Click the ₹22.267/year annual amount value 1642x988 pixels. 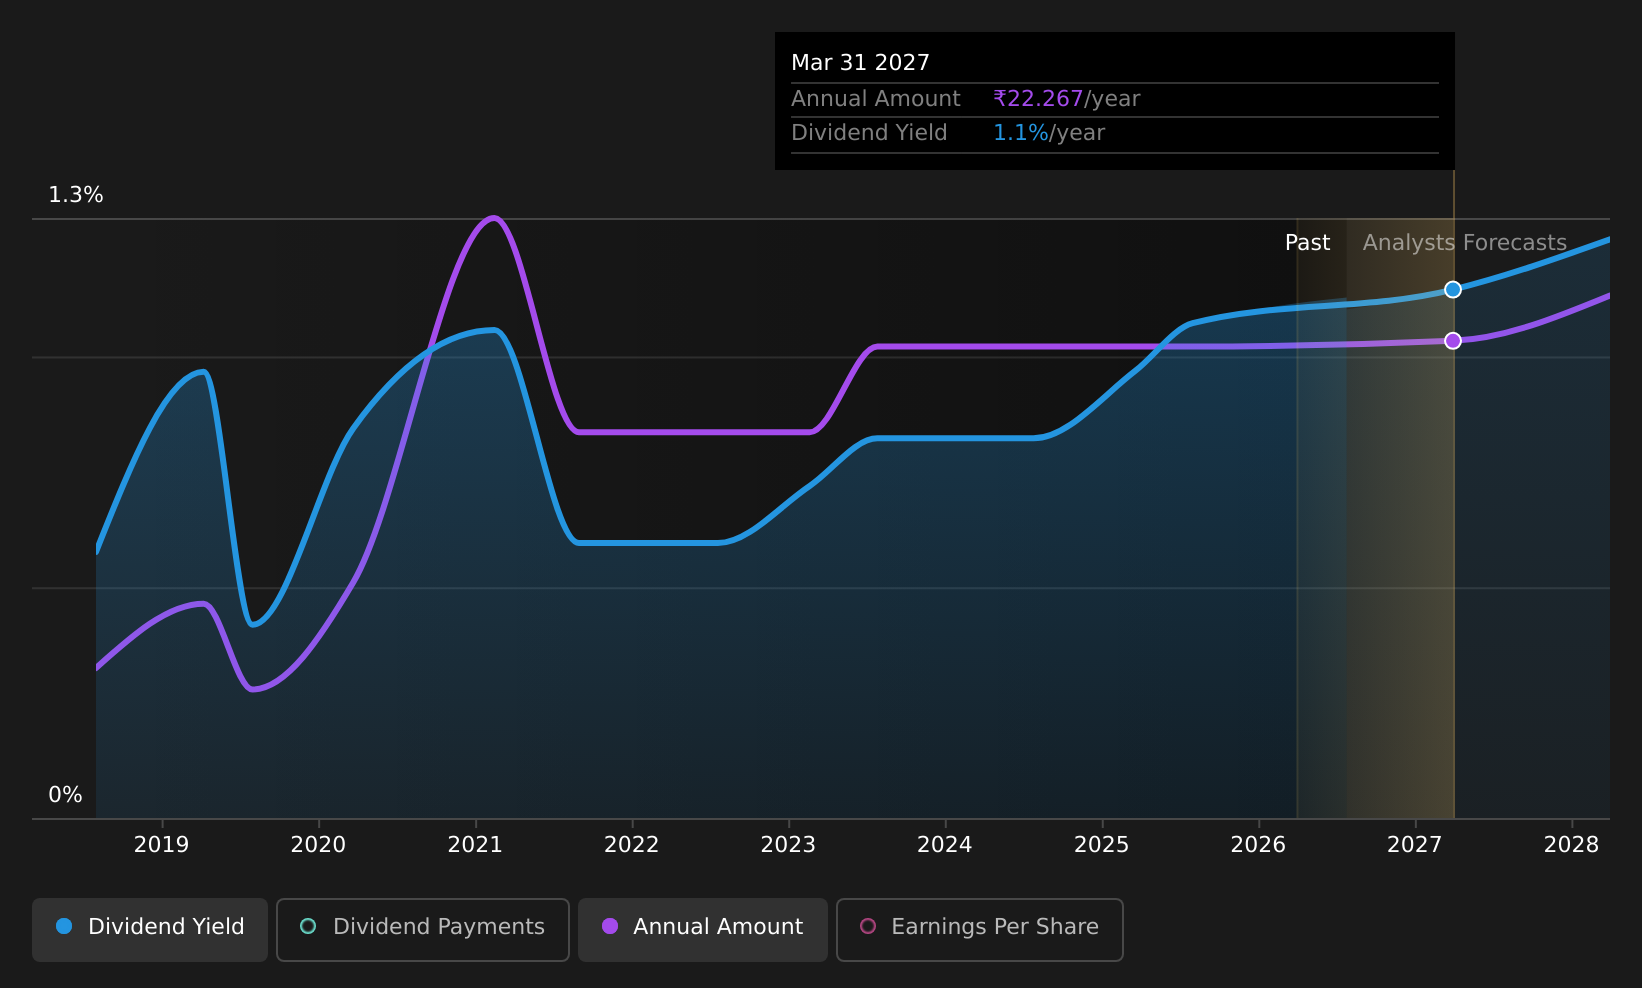(x=1066, y=99)
